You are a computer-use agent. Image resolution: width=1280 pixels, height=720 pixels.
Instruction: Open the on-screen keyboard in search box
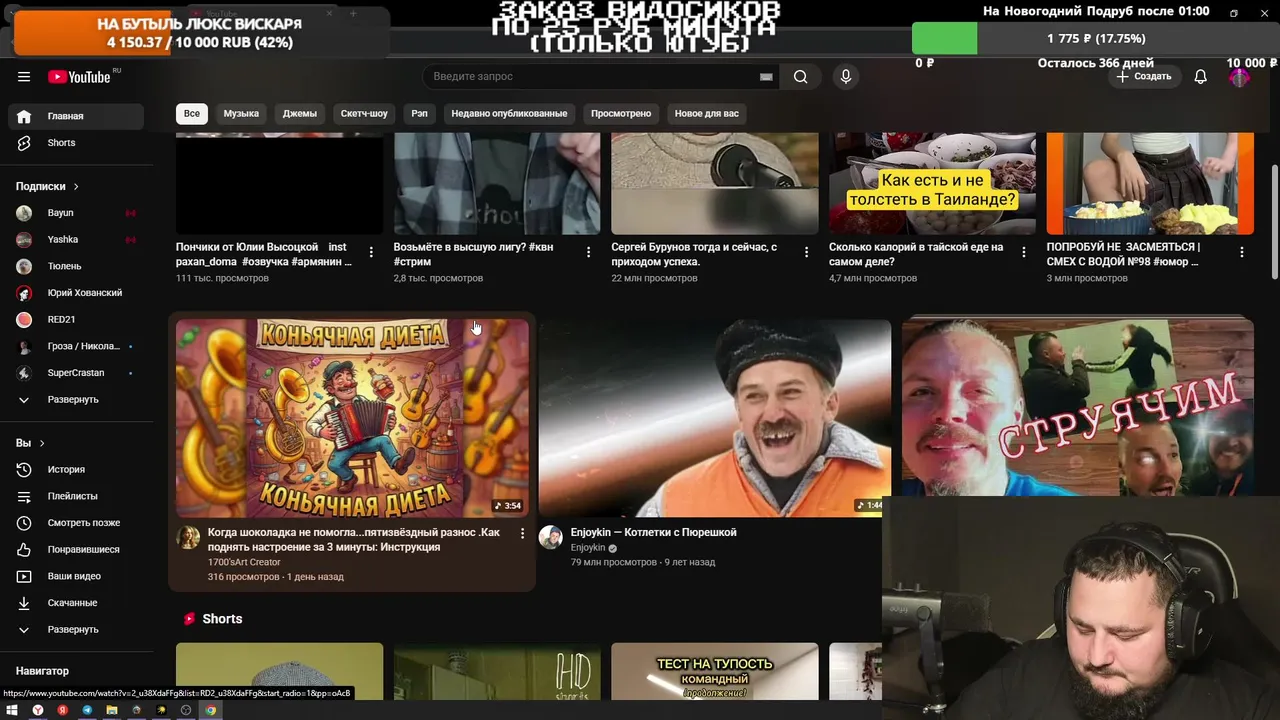point(766,77)
